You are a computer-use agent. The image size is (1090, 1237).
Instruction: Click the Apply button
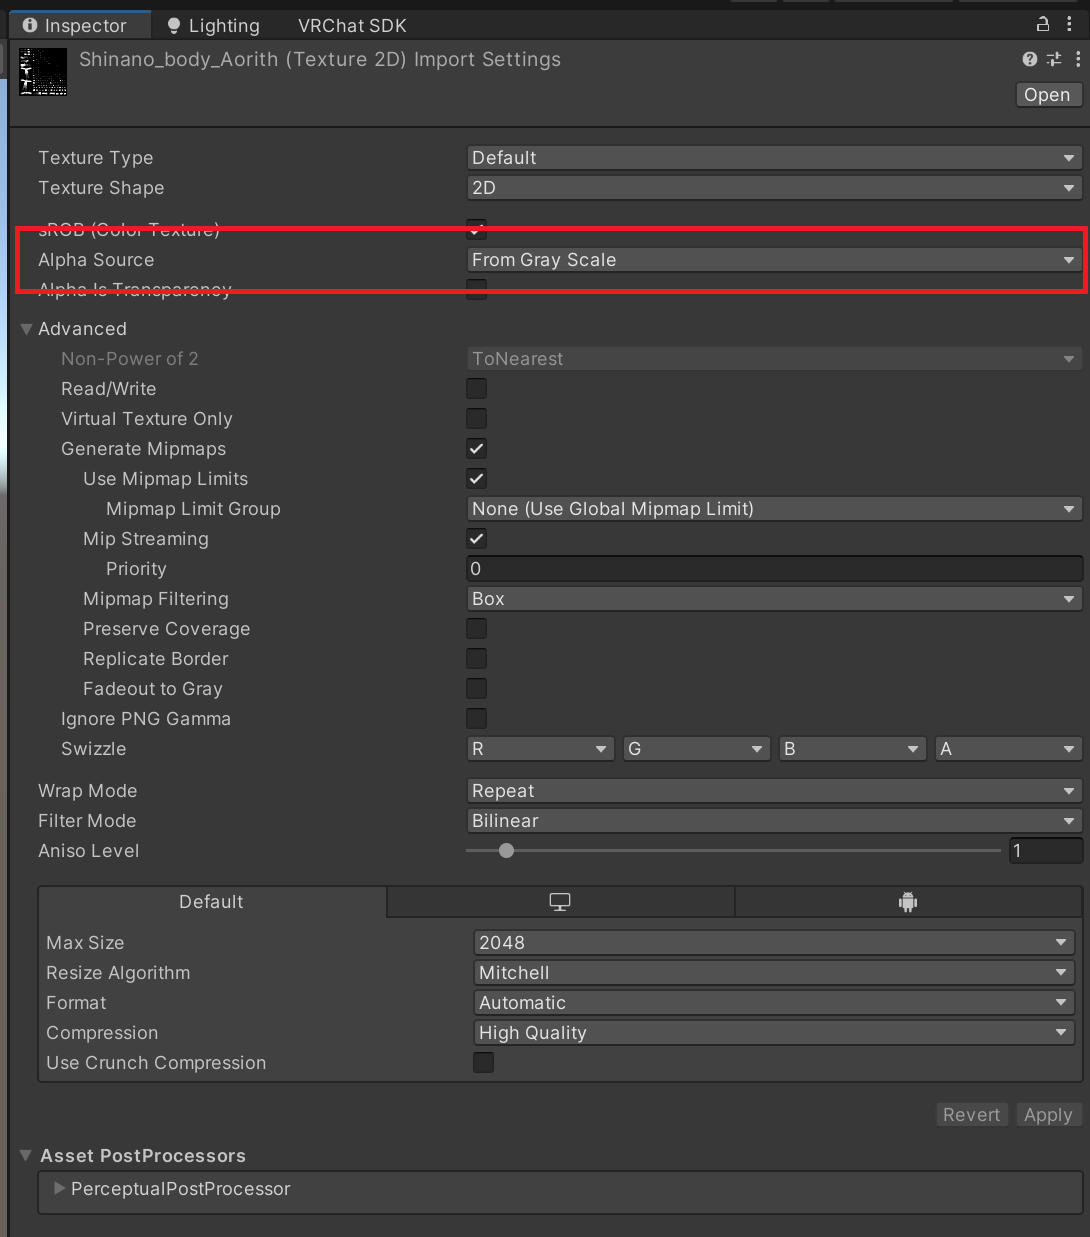tap(1047, 1115)
